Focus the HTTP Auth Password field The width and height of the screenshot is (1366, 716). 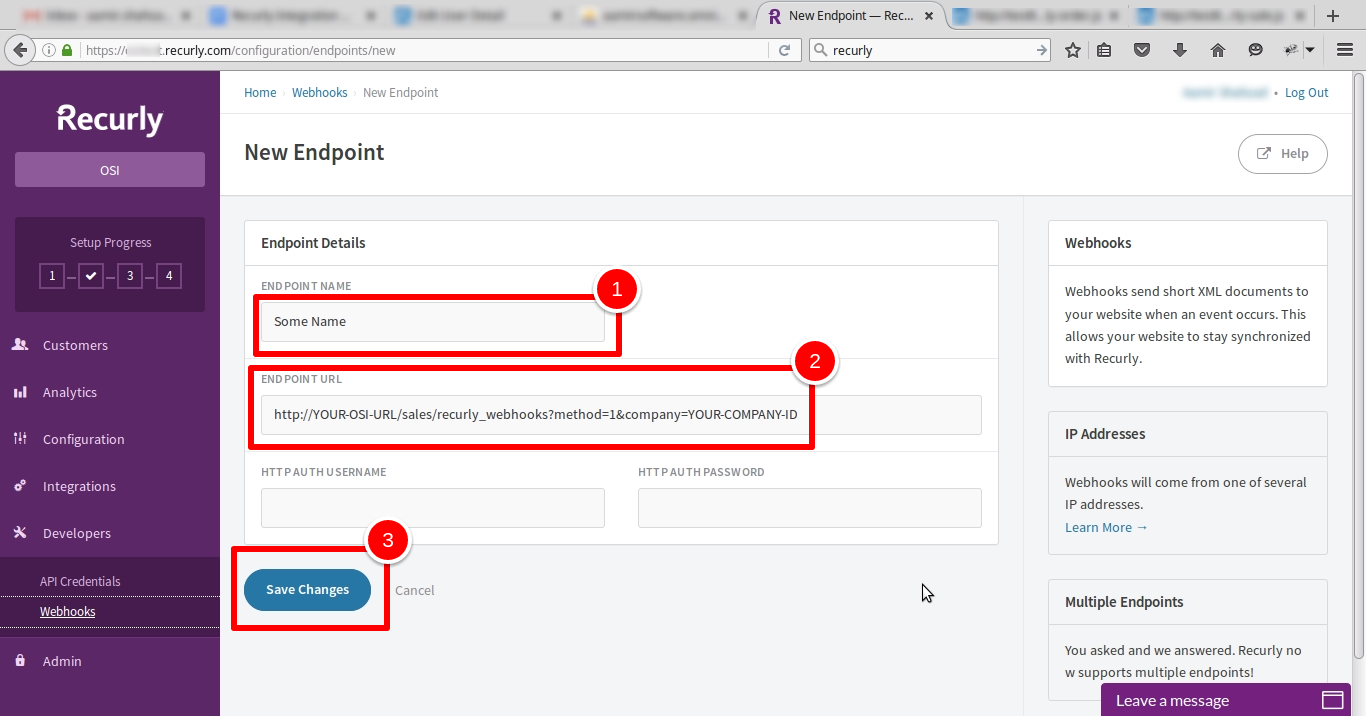coord(810,508)
